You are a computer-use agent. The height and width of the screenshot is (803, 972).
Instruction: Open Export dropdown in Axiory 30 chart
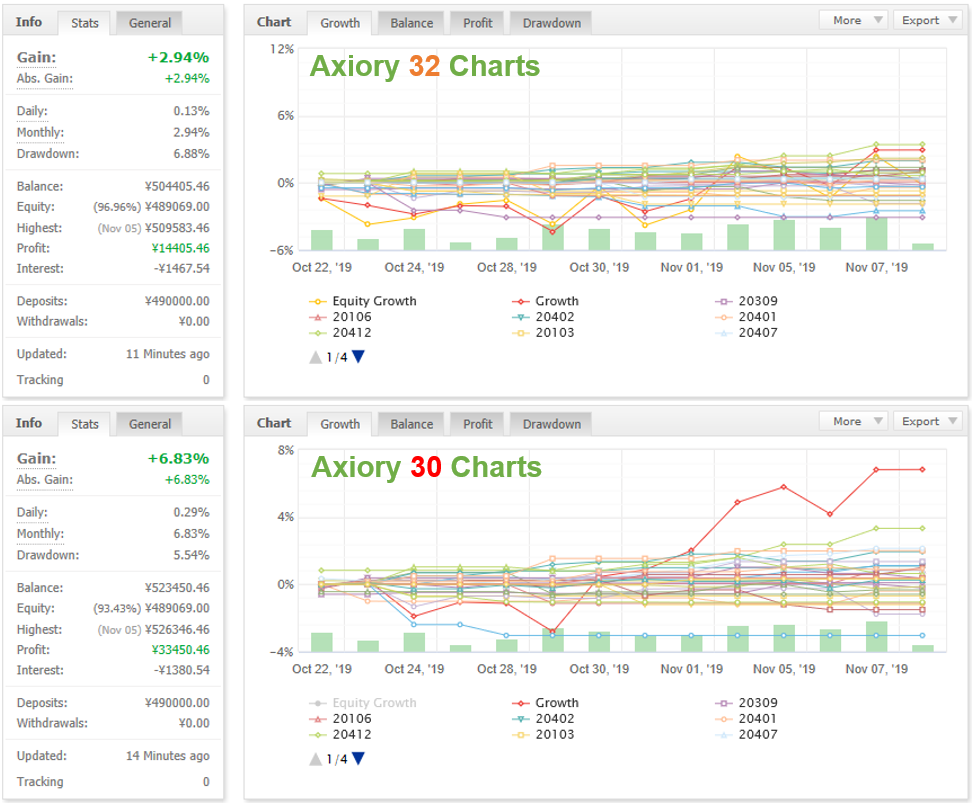[x=928, y=422]
